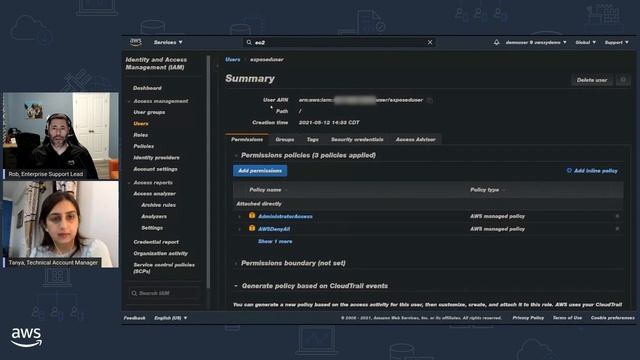Viewport: 640px width, 360px height.
Task: Switch to the Security credentials tab
Action: coord(357,140)
